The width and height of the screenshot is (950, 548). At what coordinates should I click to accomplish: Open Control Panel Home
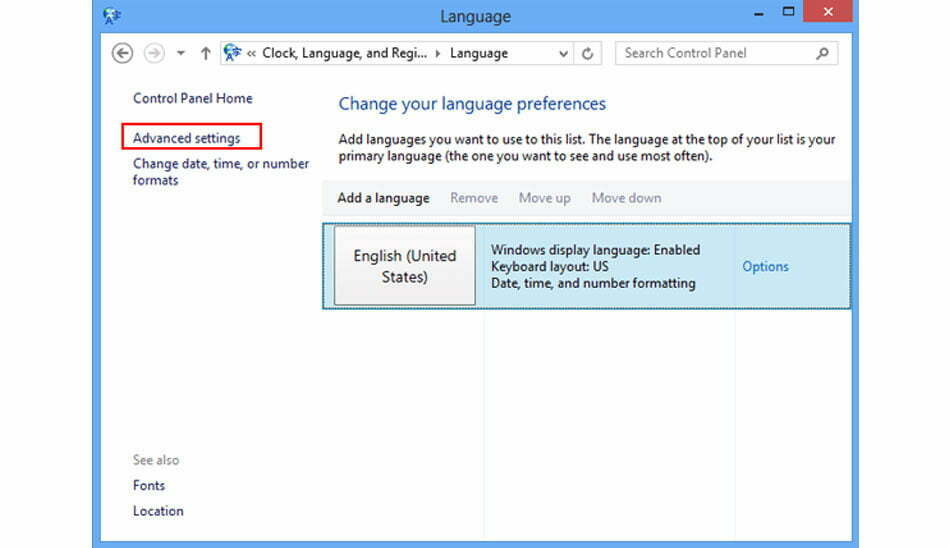(193, 98)
